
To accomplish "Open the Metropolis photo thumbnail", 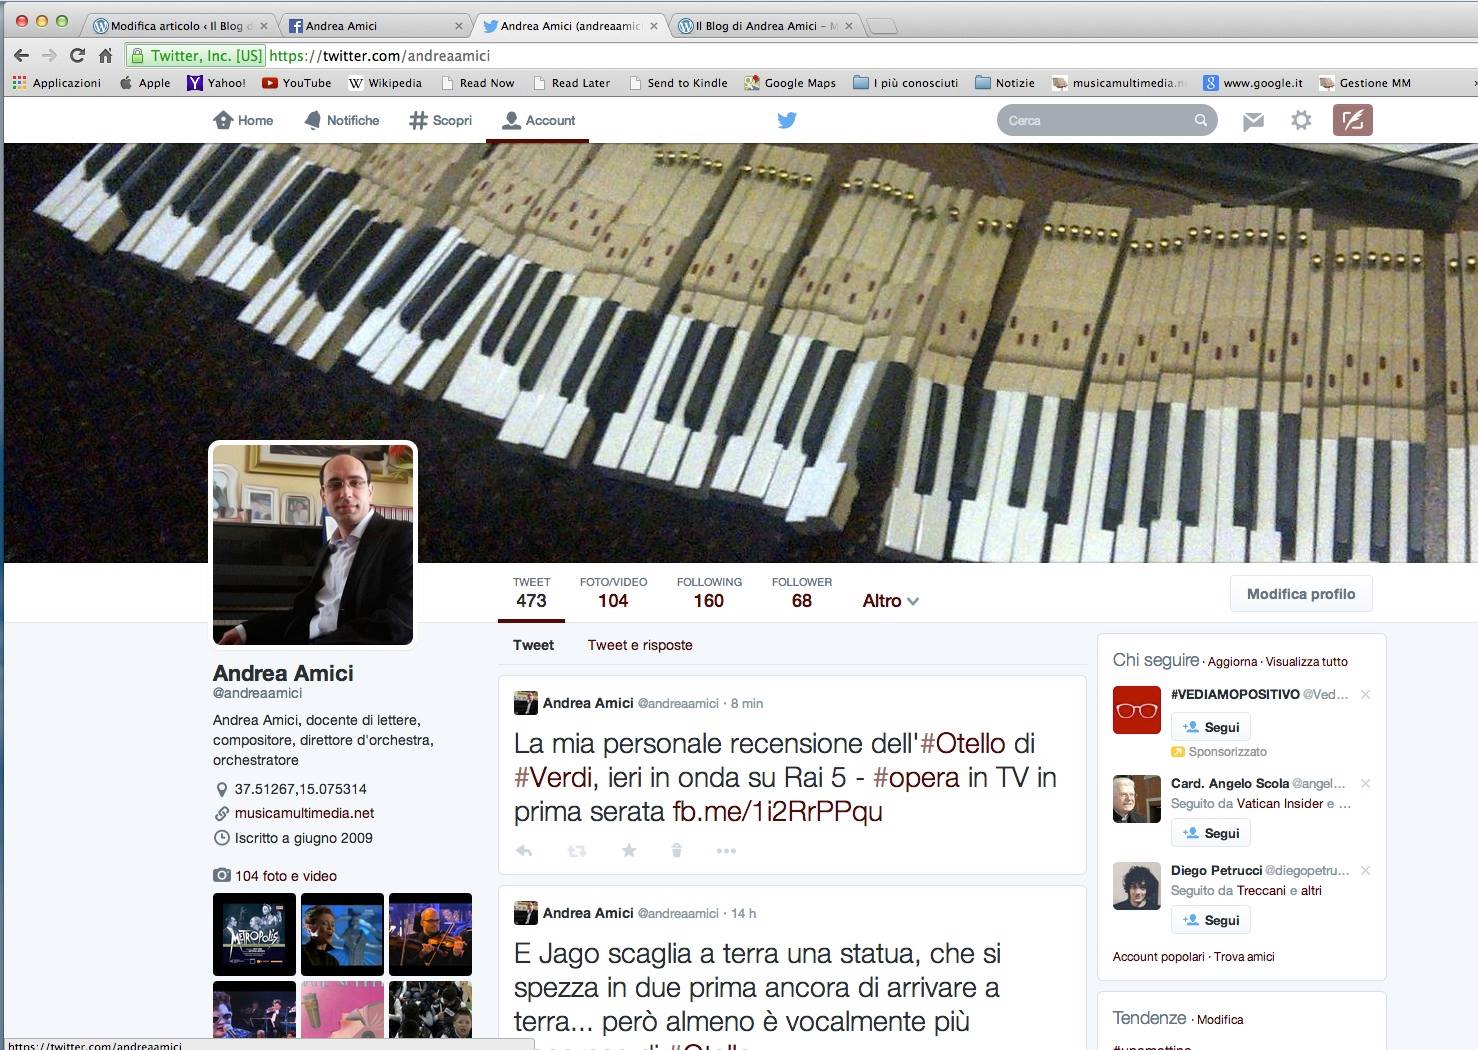I will pos(254,934).
